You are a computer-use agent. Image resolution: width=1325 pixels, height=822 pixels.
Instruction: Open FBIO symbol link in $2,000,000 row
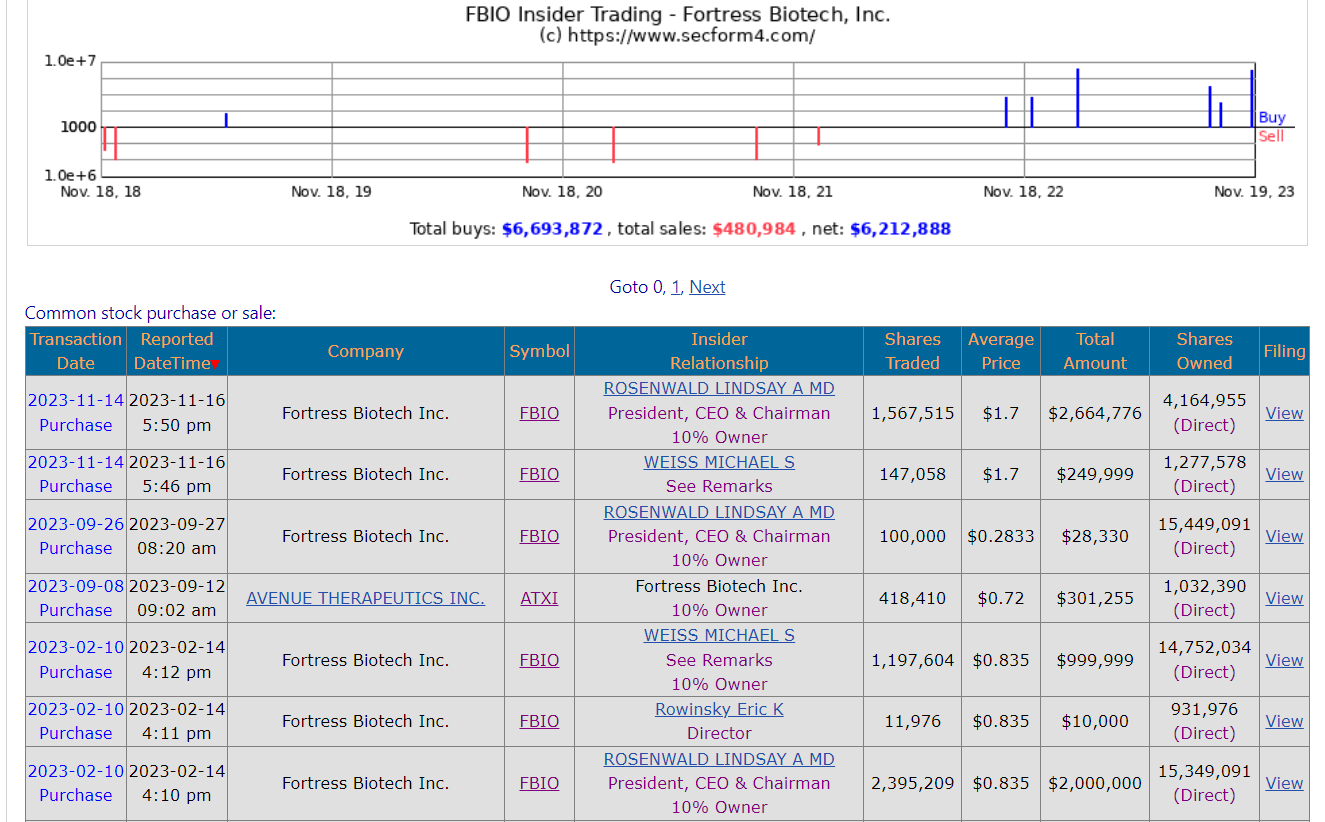[540, 783]
